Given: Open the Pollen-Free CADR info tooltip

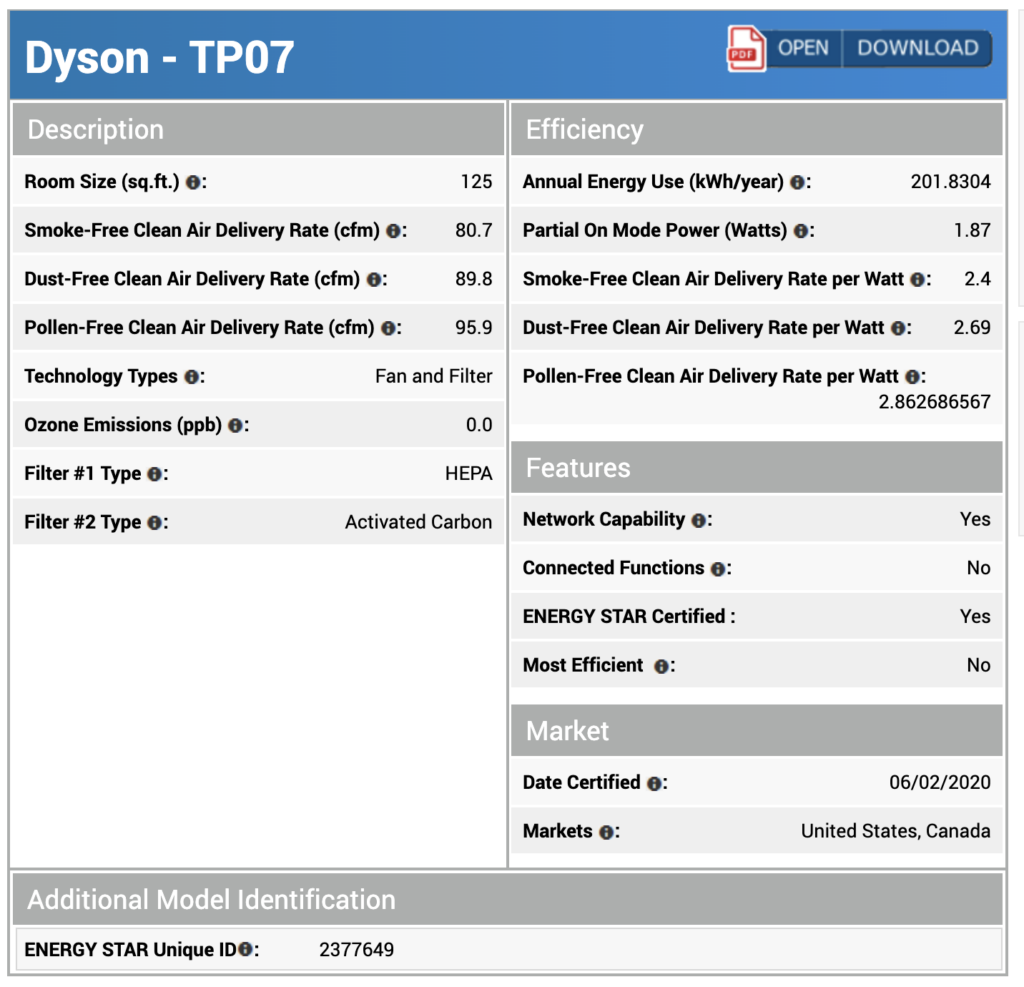Looking at the screenshot, I should (388, 328).
